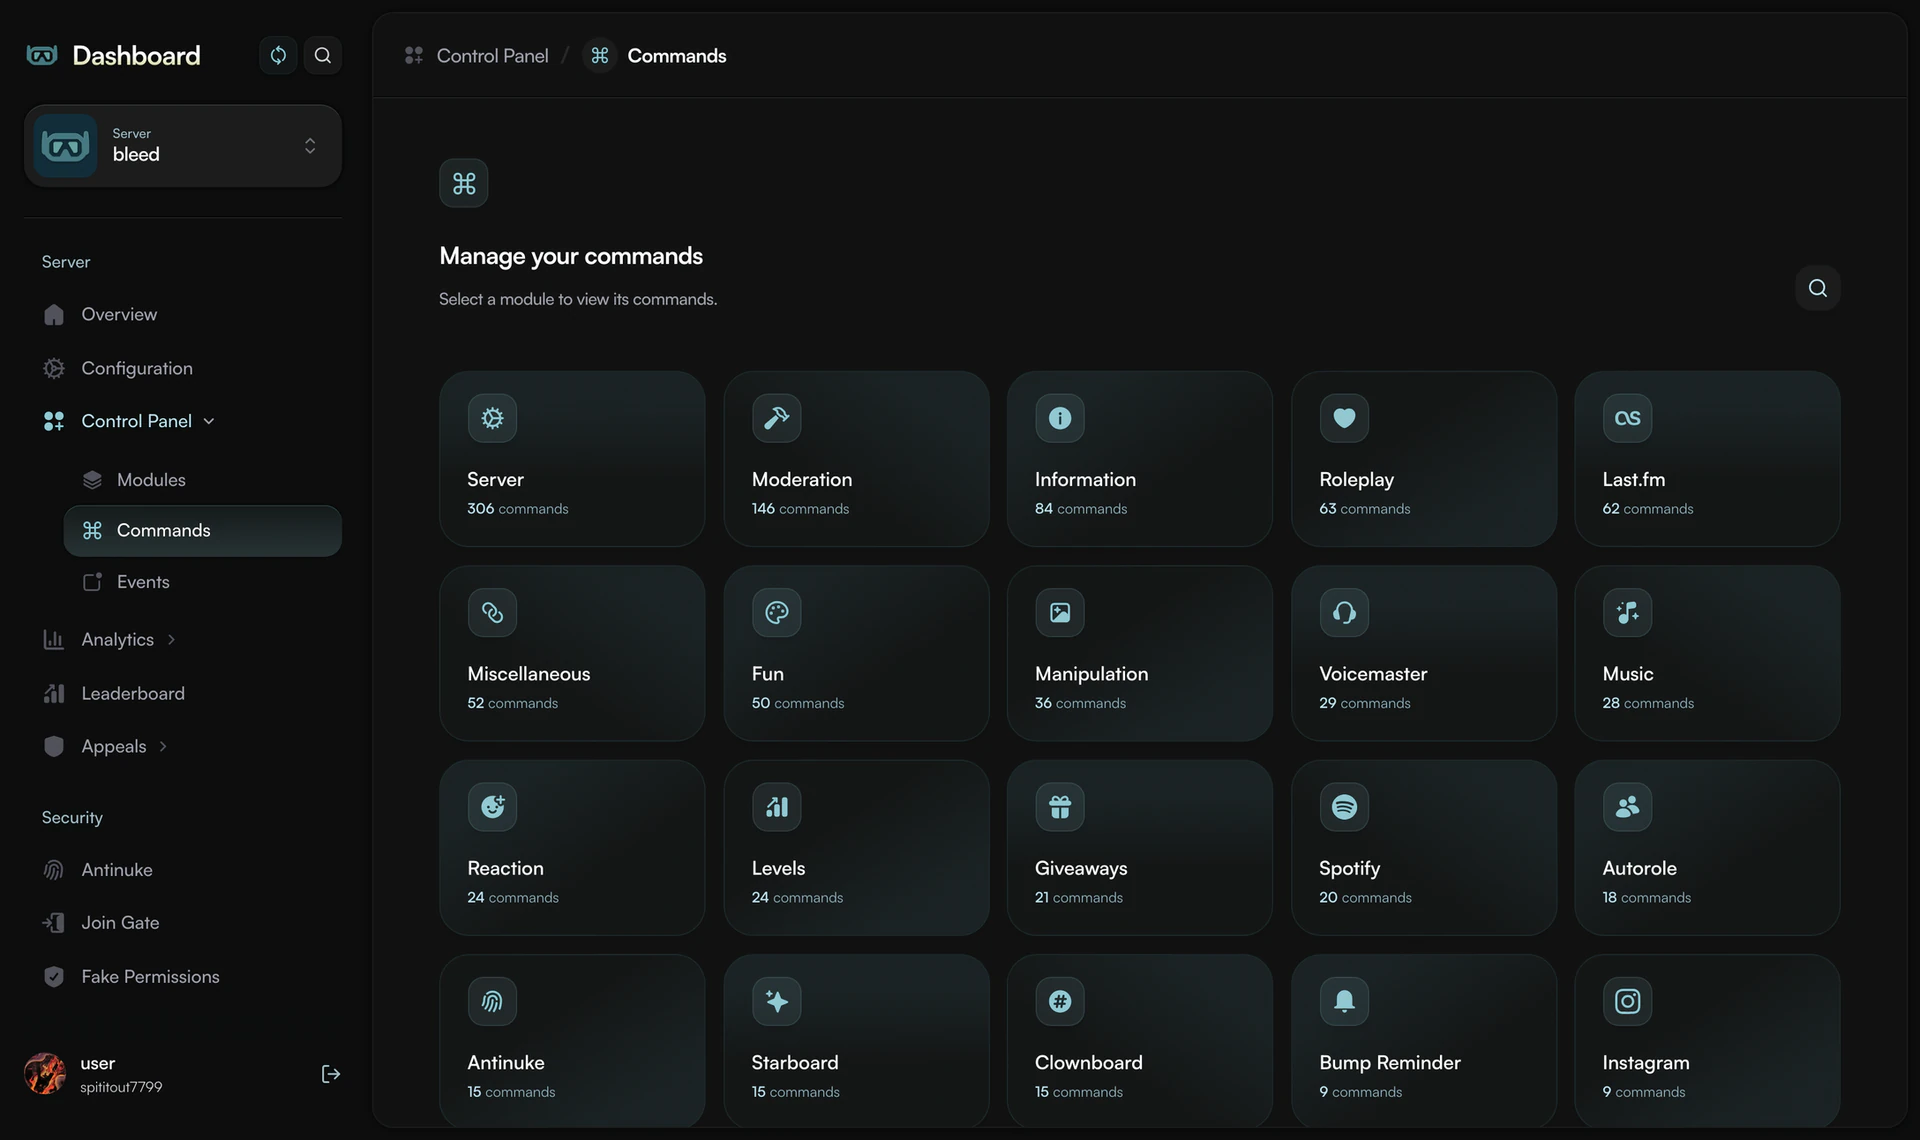Click the Voicemaster headset icon
Viewport: 1920px width, 1140px height.
(1344, 612)
